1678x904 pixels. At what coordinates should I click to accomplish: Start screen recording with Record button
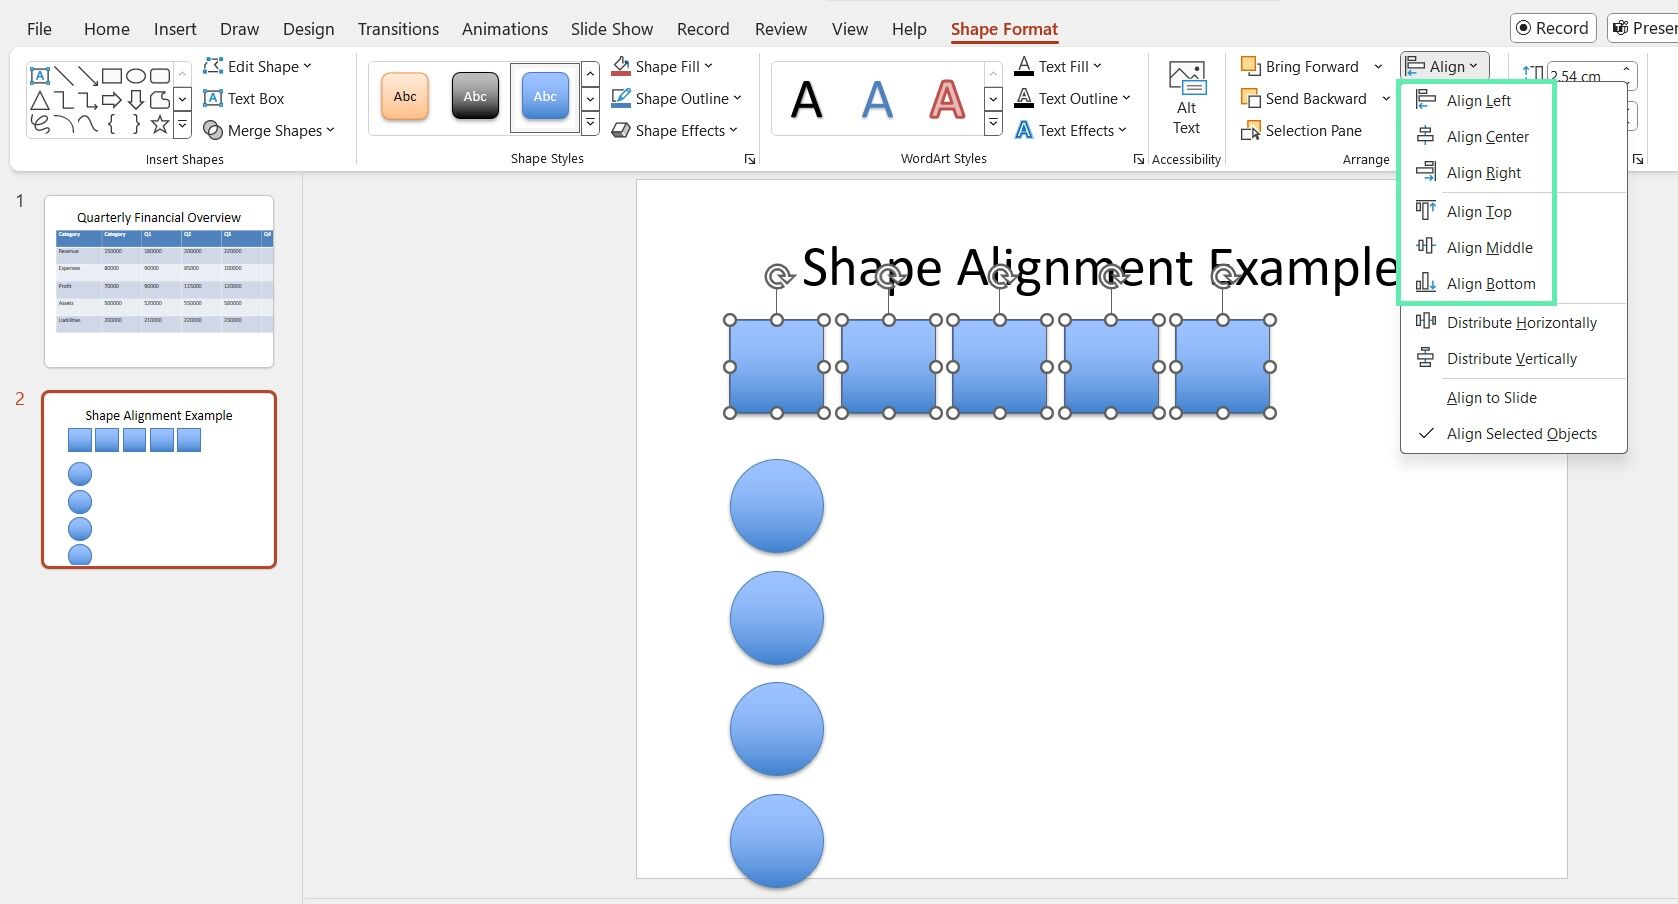tap(1552, 27)
